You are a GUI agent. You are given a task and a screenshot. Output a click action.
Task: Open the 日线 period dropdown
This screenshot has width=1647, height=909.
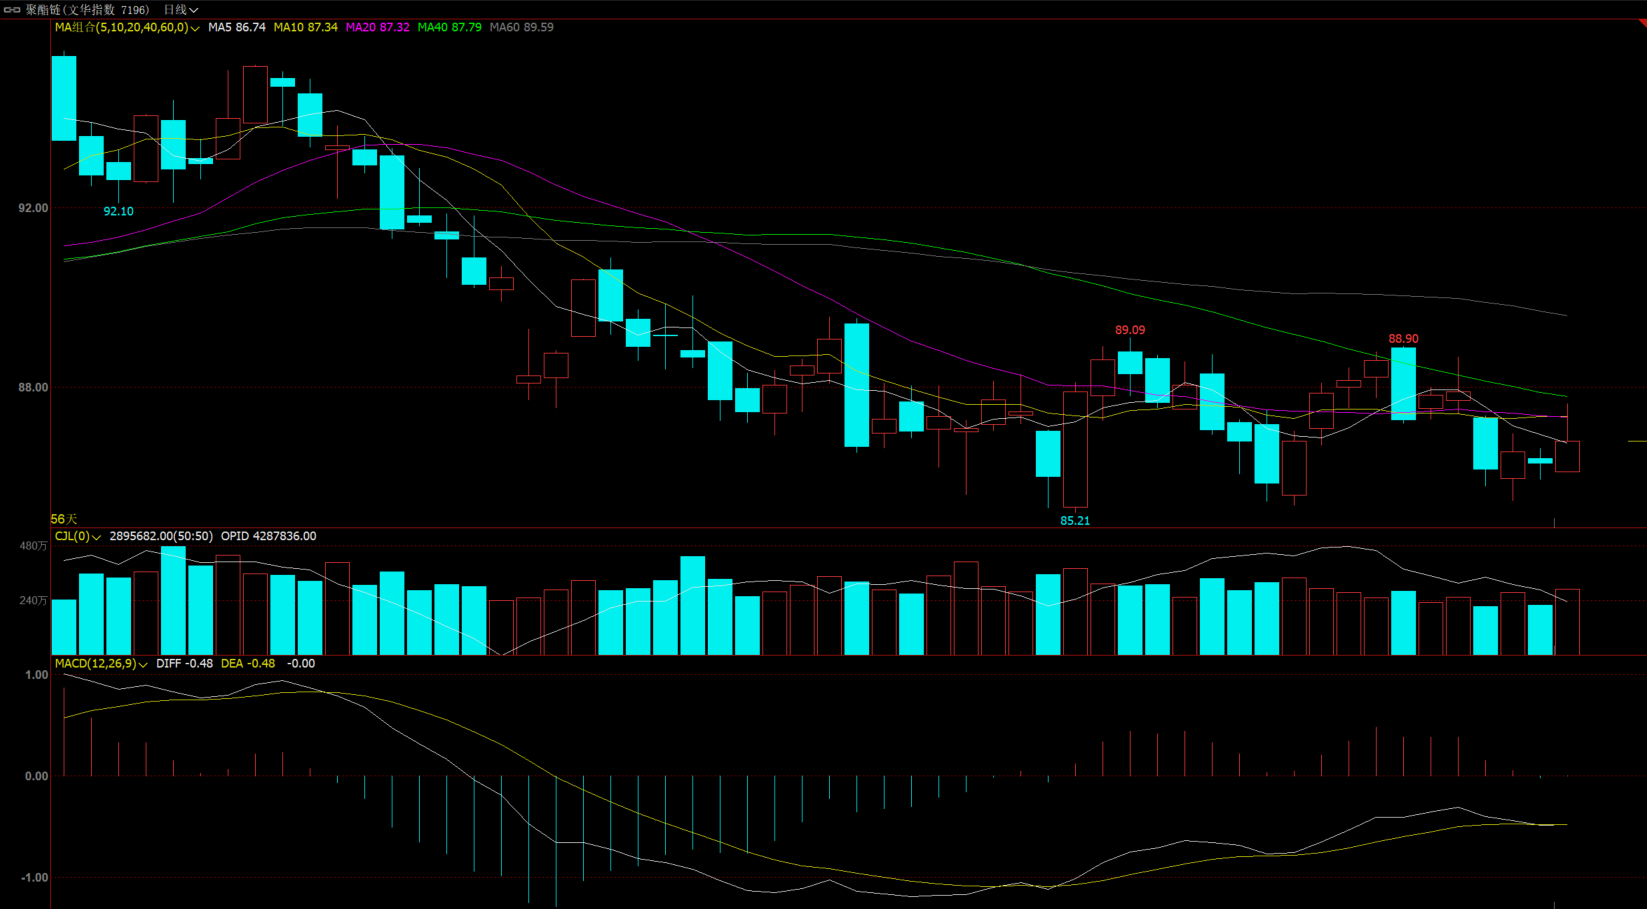pos(181,10)
